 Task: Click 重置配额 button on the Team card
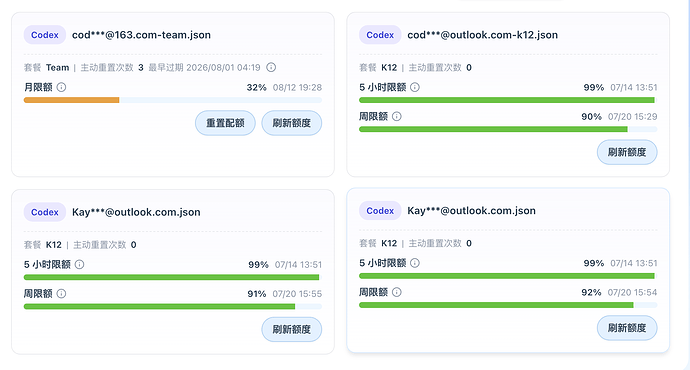tap(225, 123)
